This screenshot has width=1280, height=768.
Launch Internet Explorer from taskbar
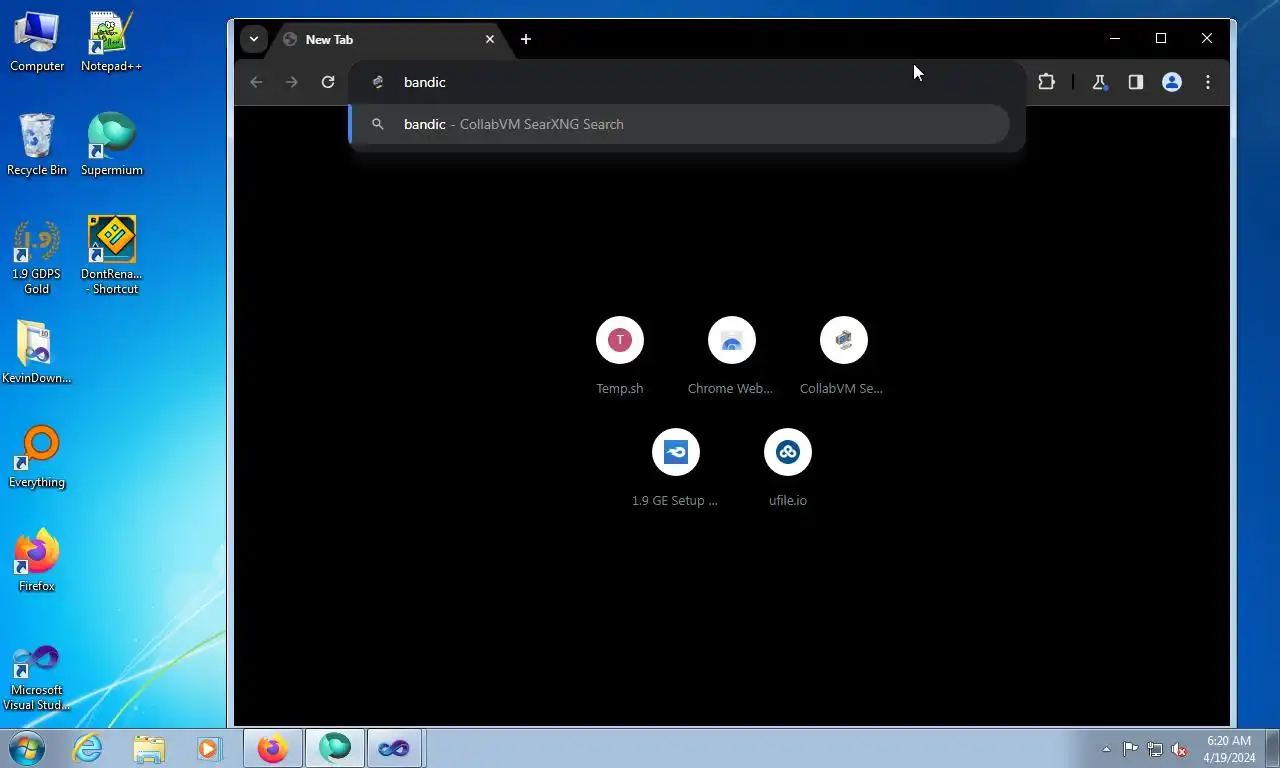[x=88, y=748]
